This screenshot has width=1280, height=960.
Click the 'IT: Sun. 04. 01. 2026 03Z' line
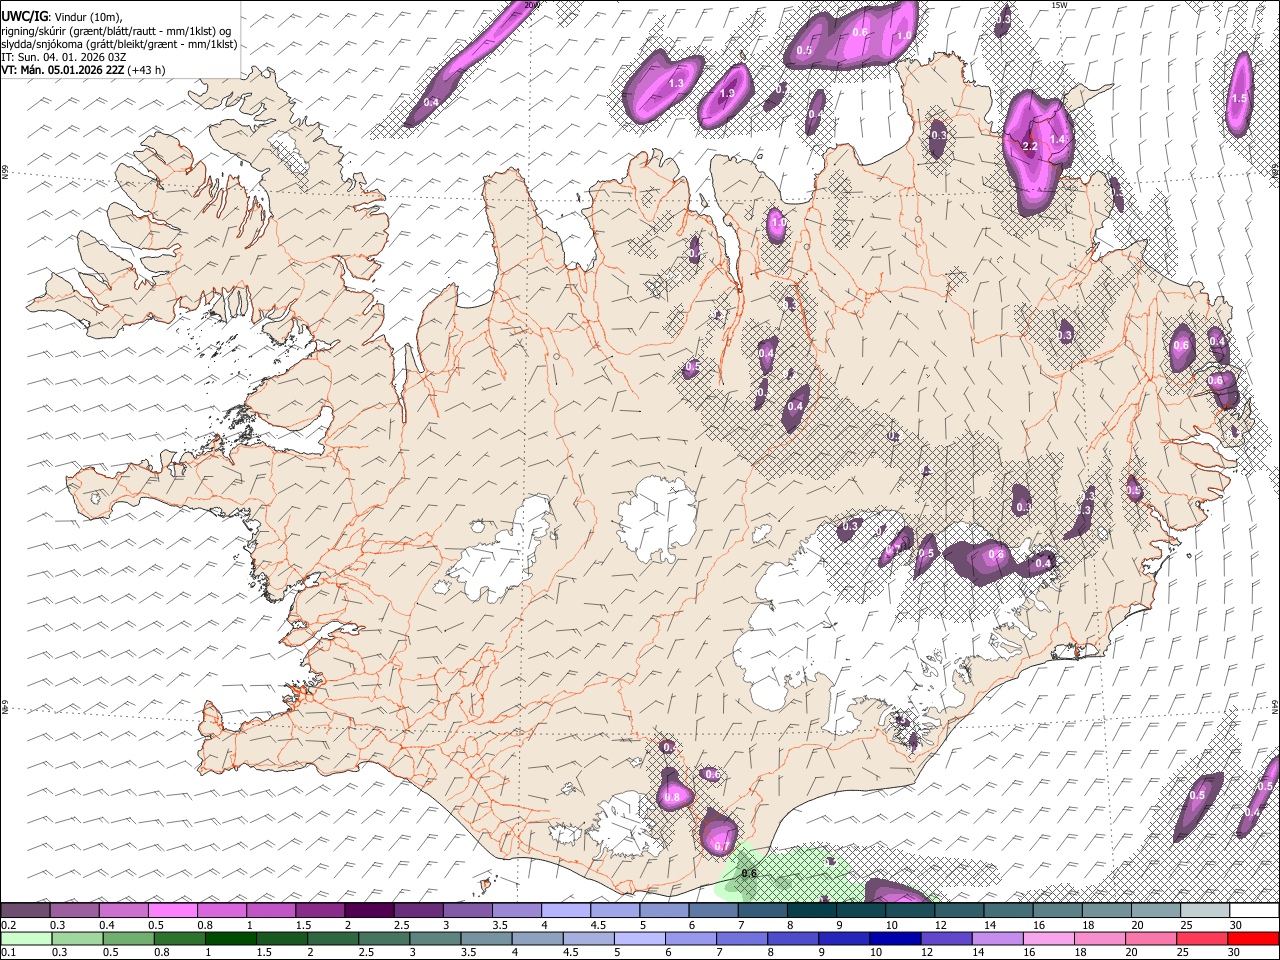point(64,57)
